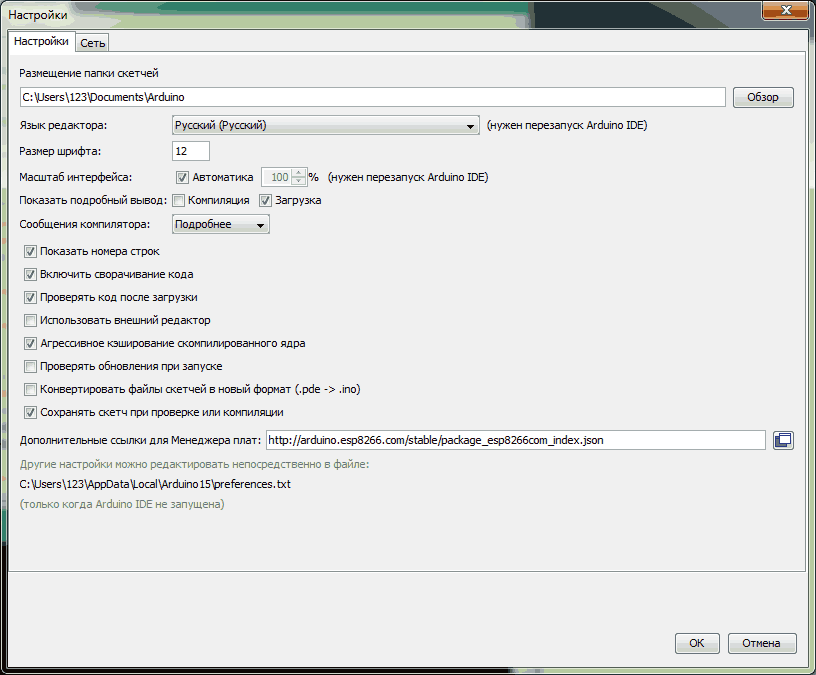The image size is (816, 675).
Task: Enable Конвертировать файлы скетчей в новый формат
Action: [30, 389]
